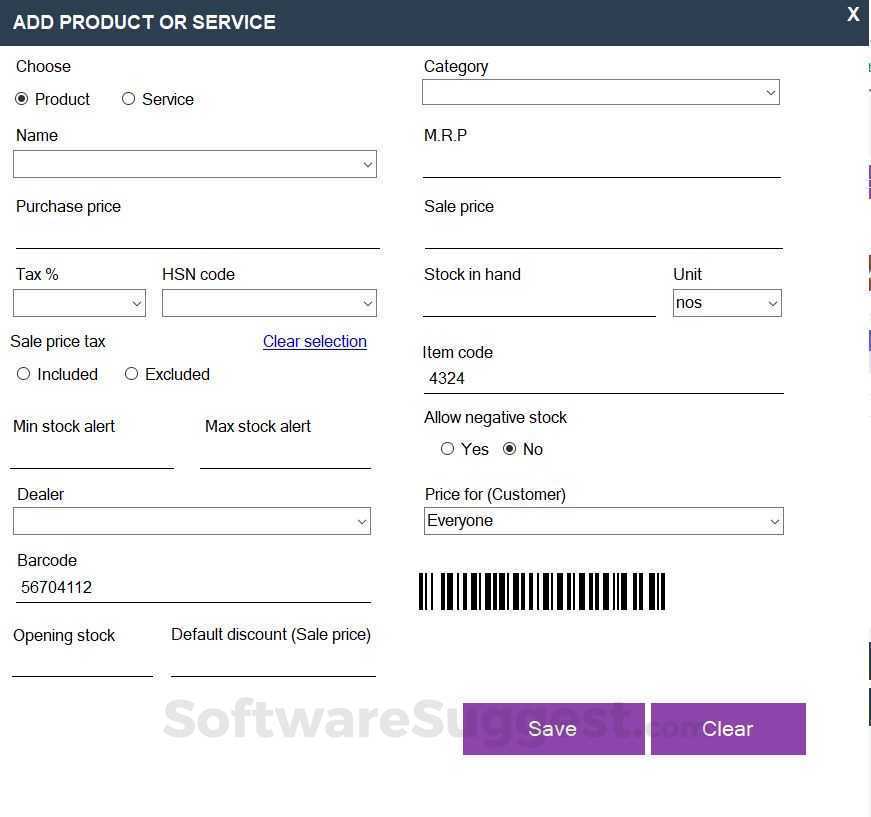Click the generated barcode image
This screenshot has height=817, width=871.
(x=541, y=591)
